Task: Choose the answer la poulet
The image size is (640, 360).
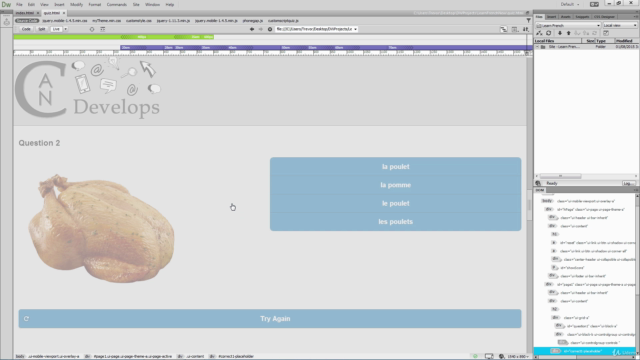Action: point(396,167)
